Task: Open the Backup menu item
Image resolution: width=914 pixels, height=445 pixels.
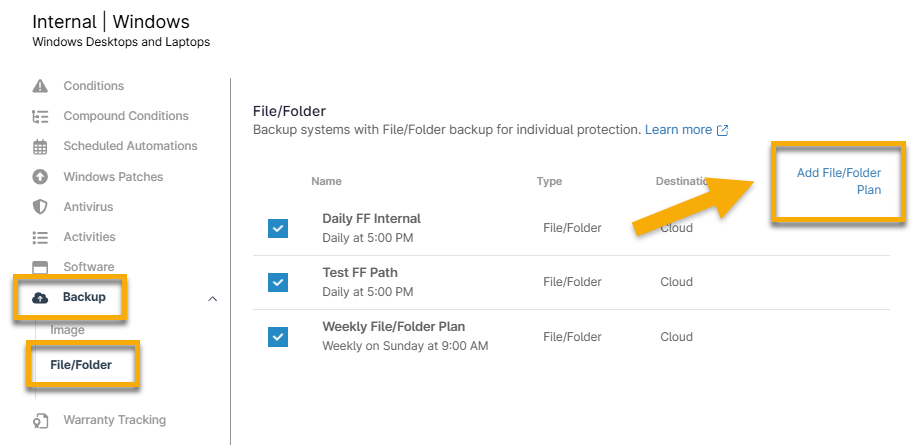Action: tap(83, 297)
